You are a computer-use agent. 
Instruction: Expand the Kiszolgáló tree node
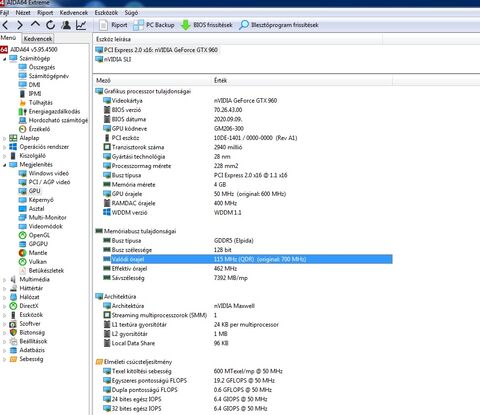(5, 156)
